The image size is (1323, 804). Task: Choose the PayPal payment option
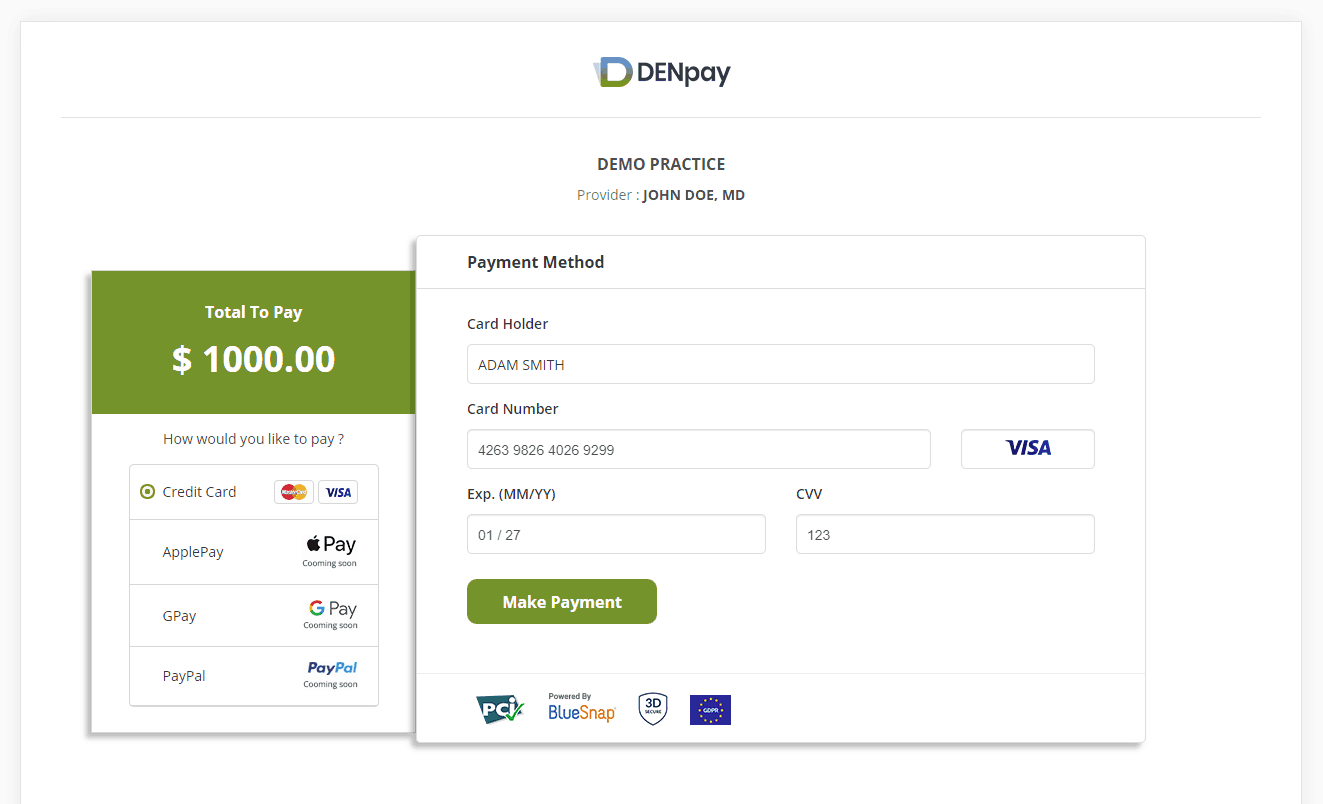click(x=254, y=676)
